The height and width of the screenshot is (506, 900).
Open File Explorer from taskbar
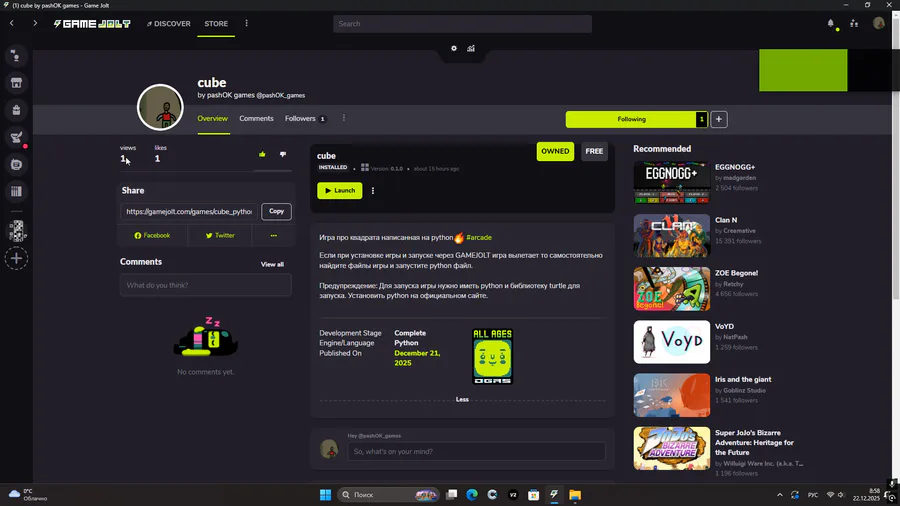[575, 495]
